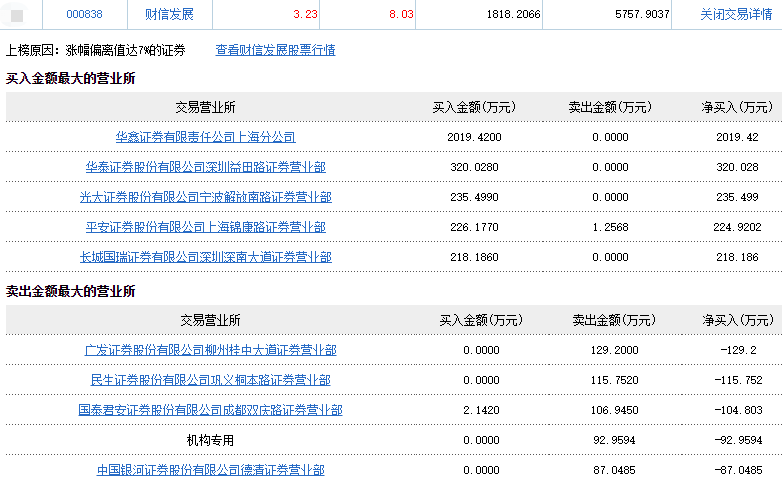Click the 机构专用 row name
The height and width of the screenshot is (483, 782).
click(x=210, y=440)
